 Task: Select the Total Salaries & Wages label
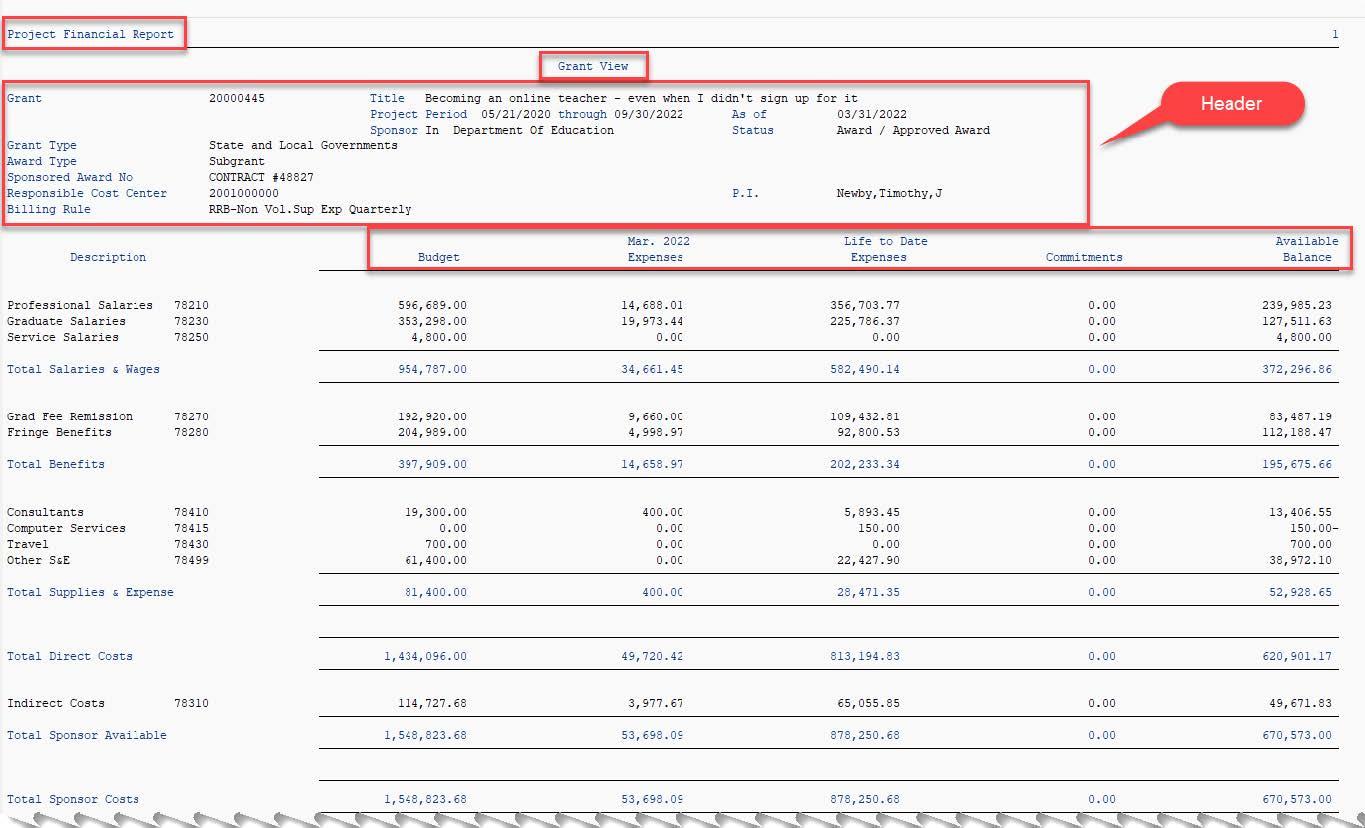pos(83,370)
